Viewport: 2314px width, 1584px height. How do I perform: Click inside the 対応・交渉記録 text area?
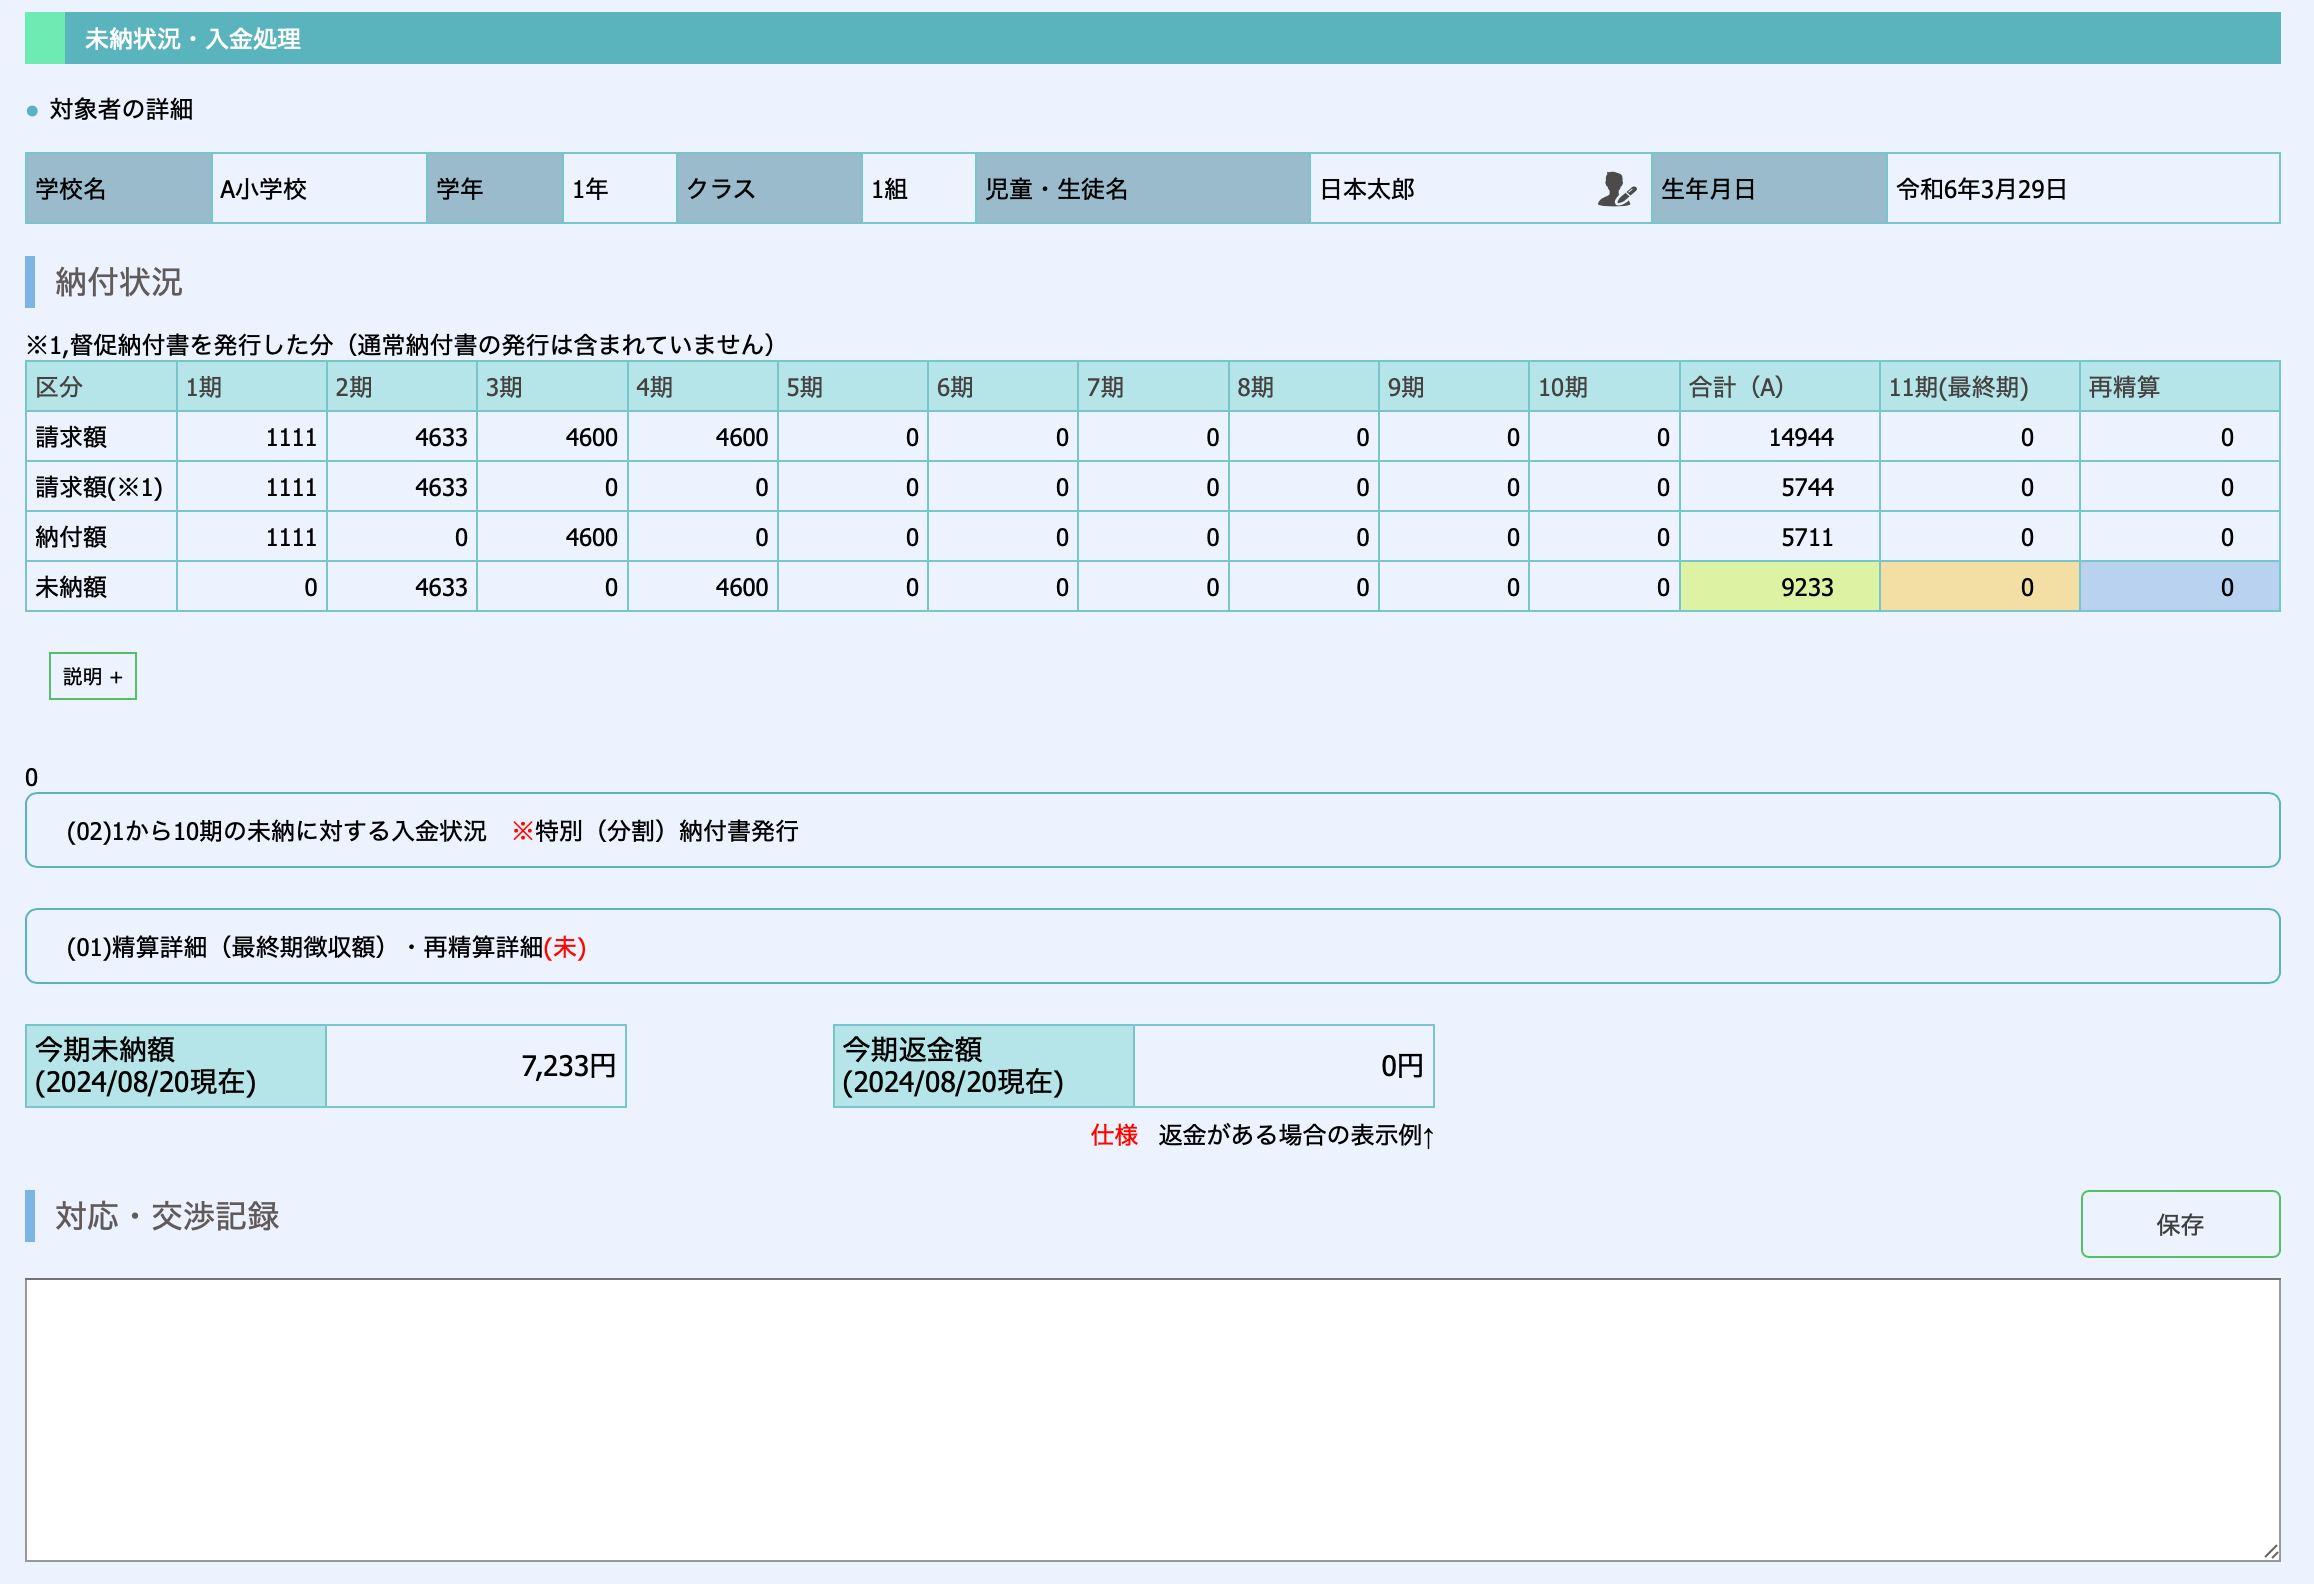[1152, 1420]
